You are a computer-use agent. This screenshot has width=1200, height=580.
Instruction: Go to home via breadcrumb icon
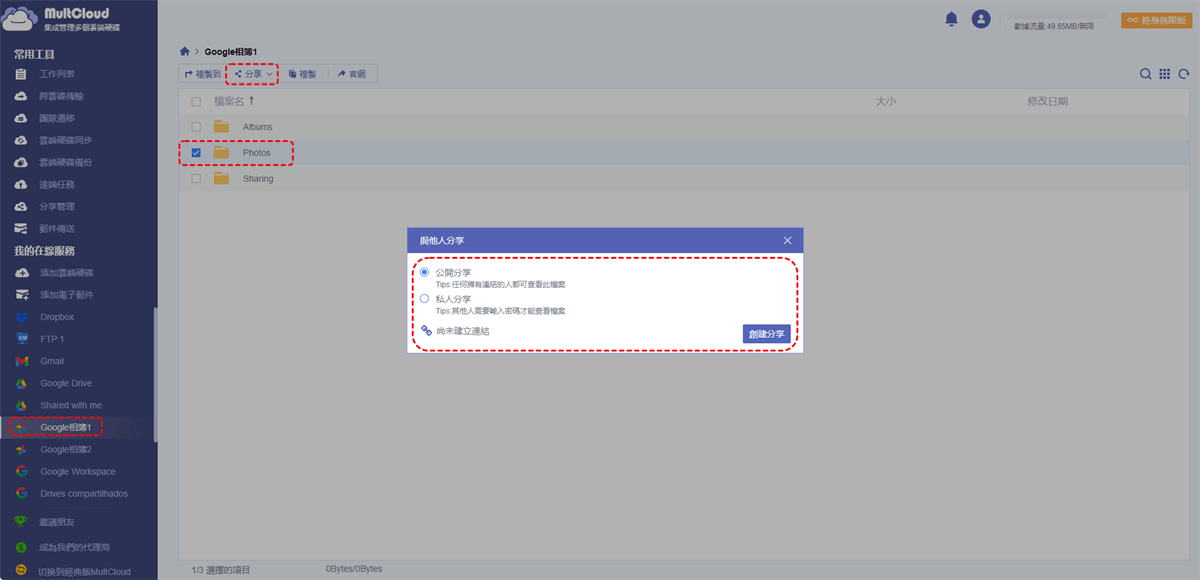(x=185, y=51)
